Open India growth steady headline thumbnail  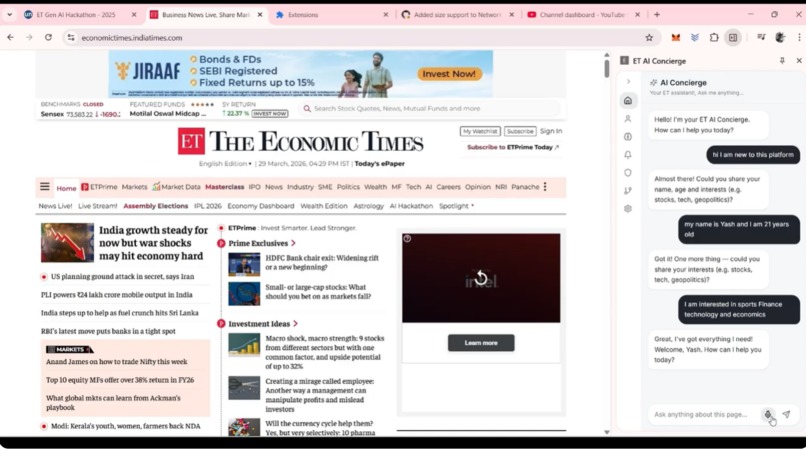click(x=67, y=243)
